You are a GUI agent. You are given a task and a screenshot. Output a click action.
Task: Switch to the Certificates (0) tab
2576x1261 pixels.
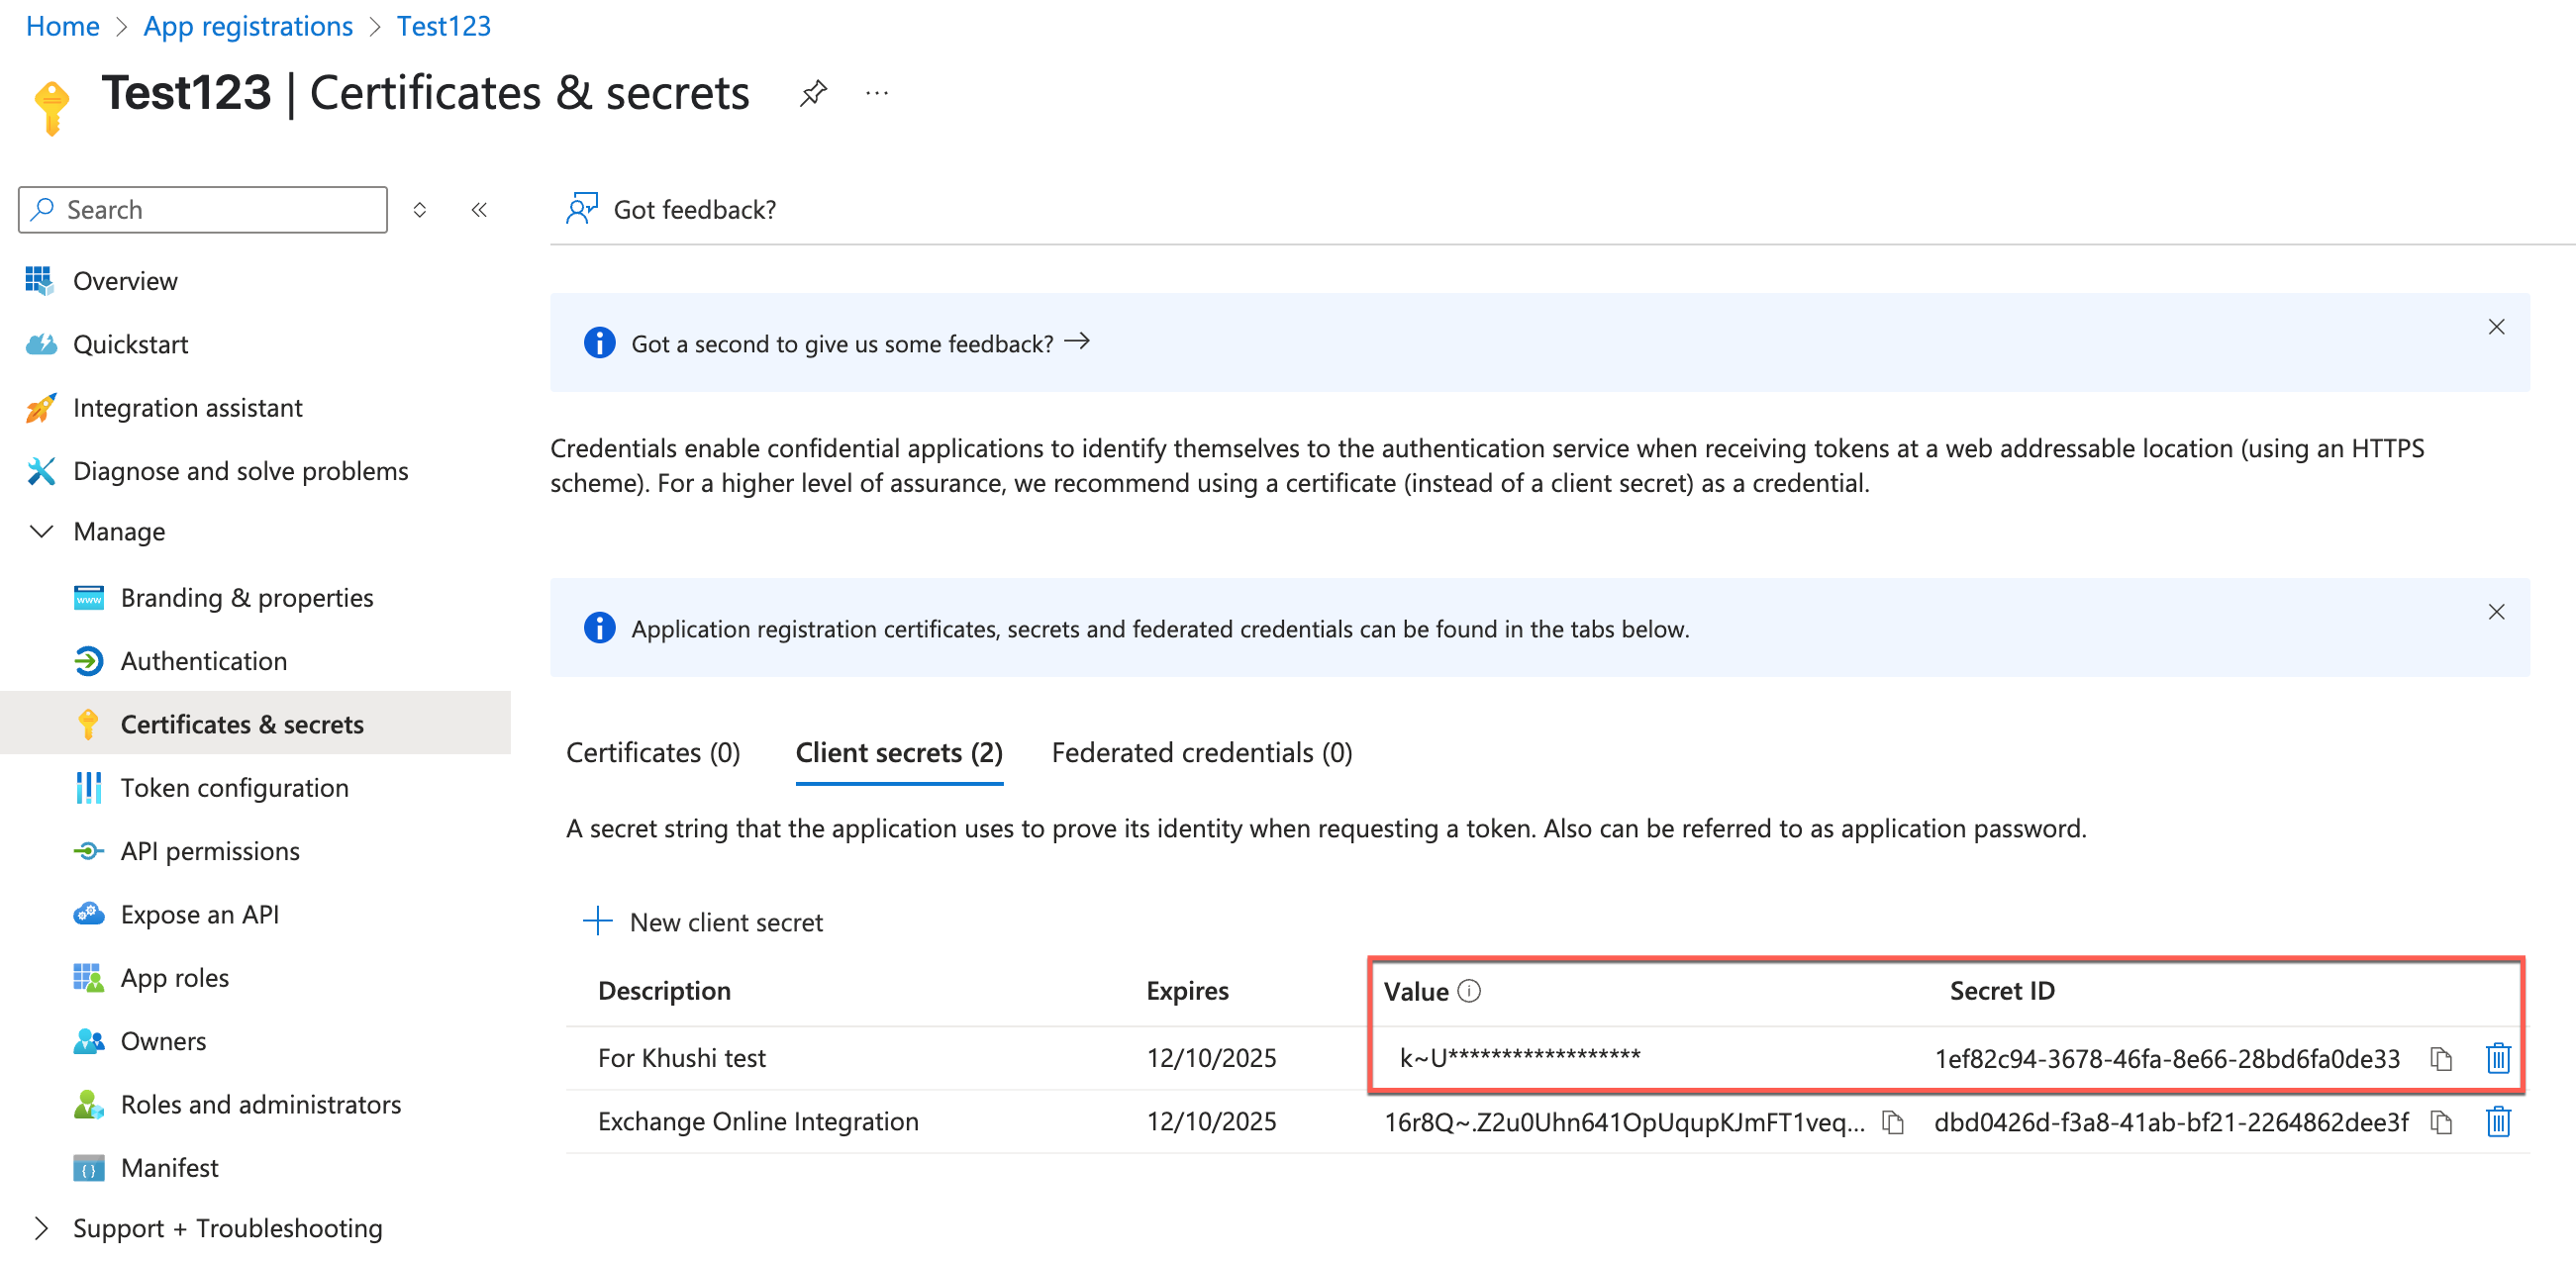[x=653, y=752]
